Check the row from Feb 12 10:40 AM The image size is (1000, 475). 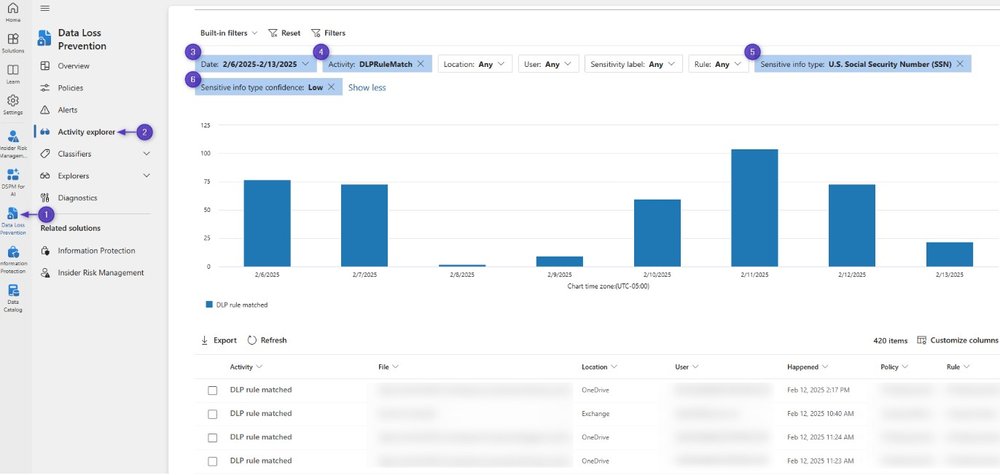click(x=212, y=414)
